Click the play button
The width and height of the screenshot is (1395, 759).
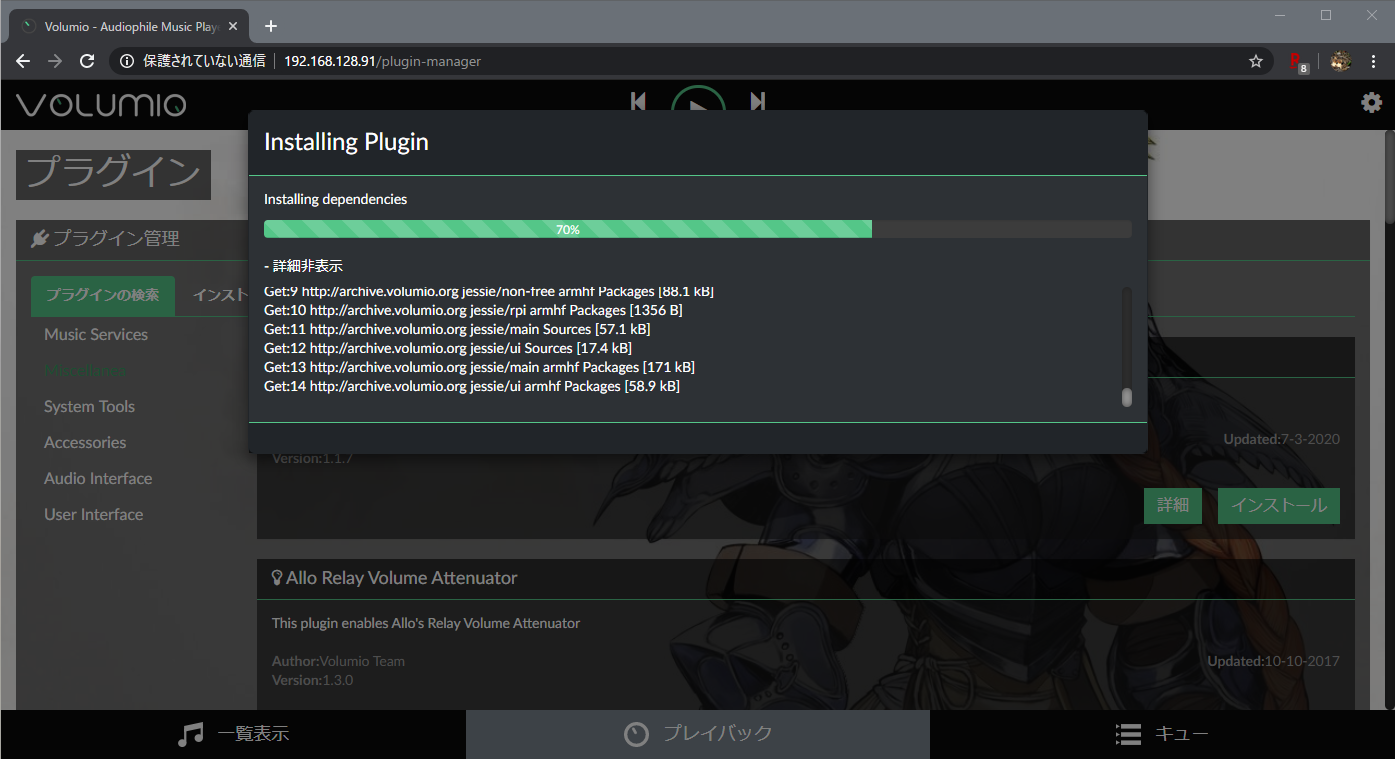click(x=698, y=98)
